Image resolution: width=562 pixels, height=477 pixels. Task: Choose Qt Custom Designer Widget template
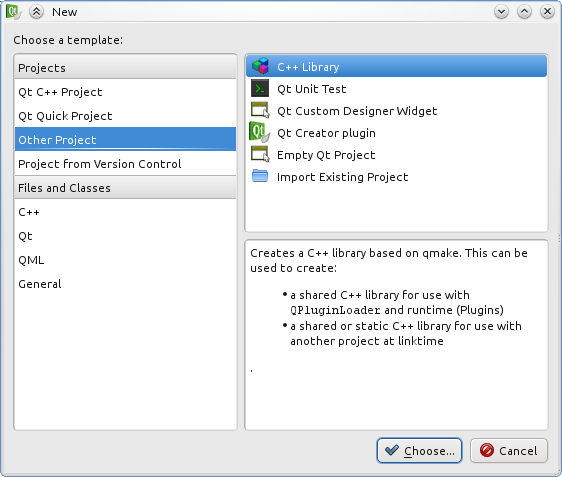pos(396,110)
